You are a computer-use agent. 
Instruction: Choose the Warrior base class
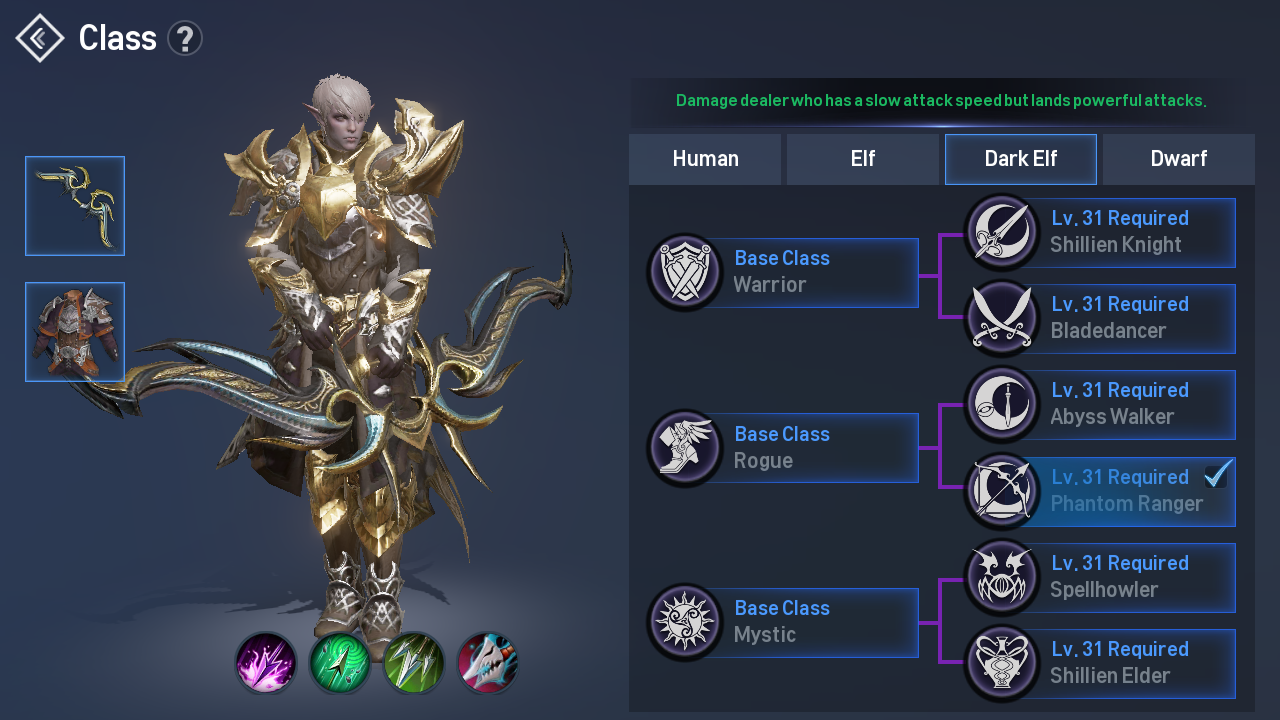pyautogui.click(x=783, y=272)
